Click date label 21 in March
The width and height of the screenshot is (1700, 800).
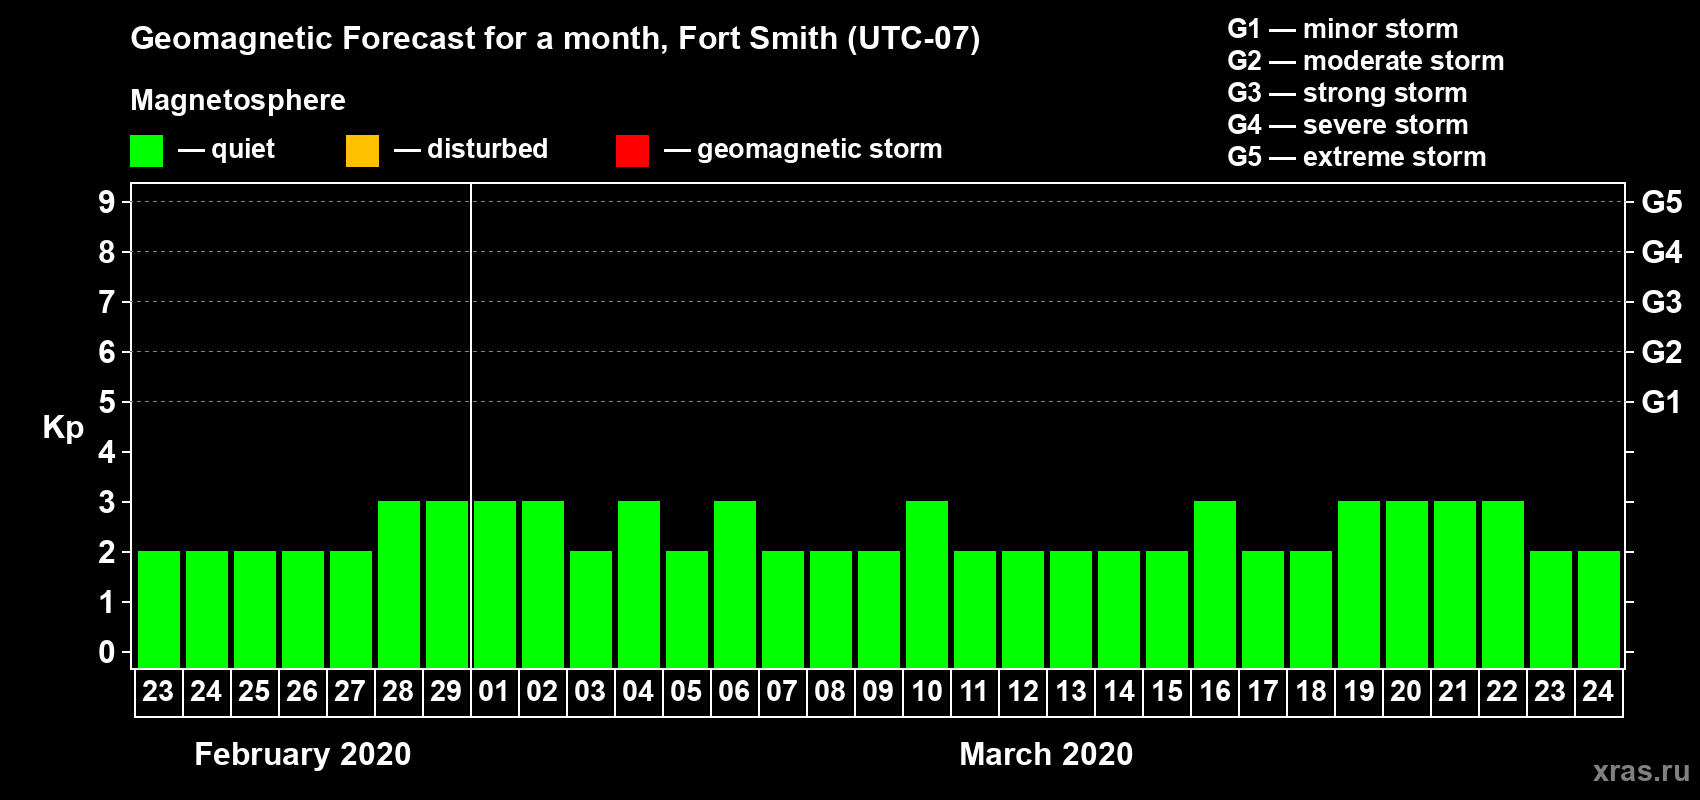[1454, 691]
